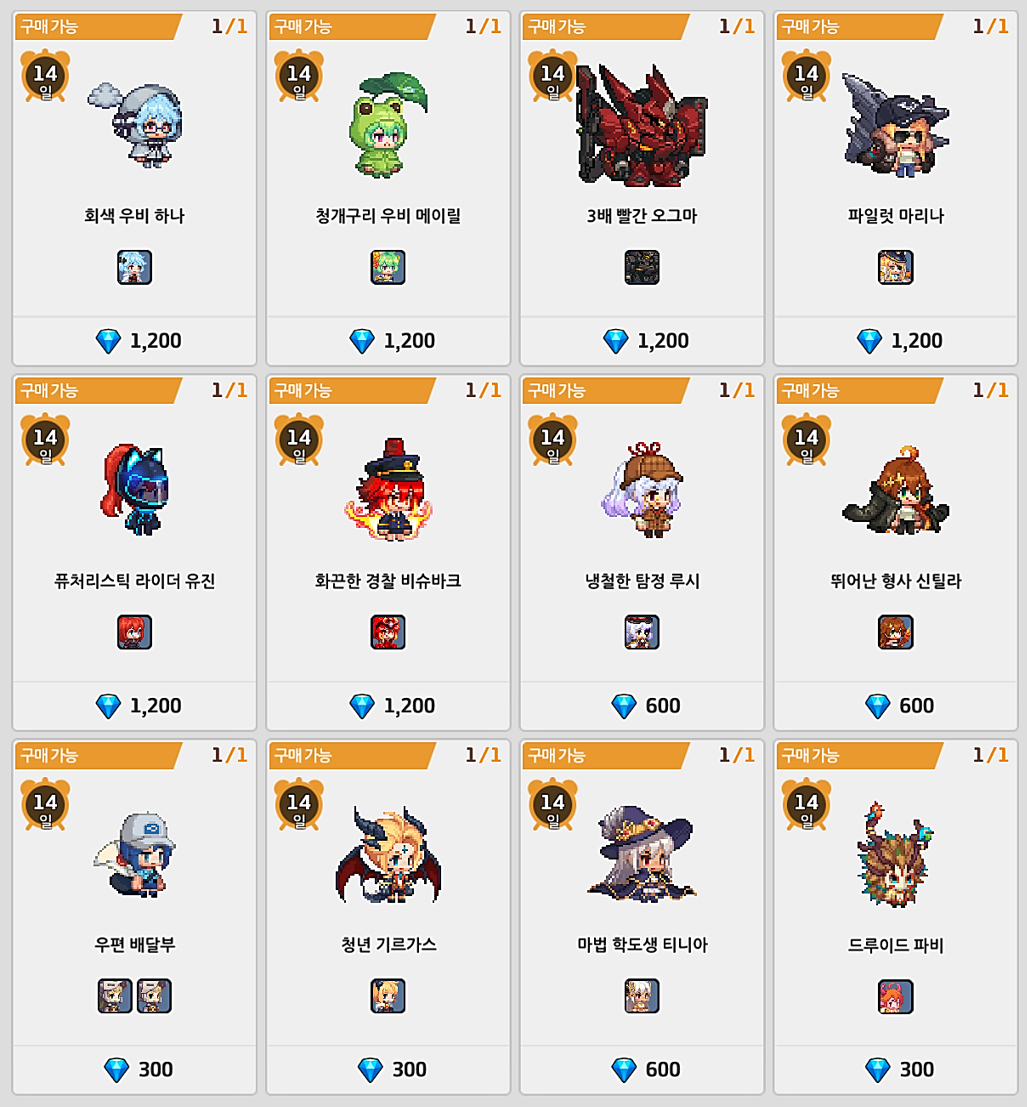Click the portrait icon under 마법 학도생 티니아
Viewport: 1027px width, 1107px height.
(x=642, y=996)
